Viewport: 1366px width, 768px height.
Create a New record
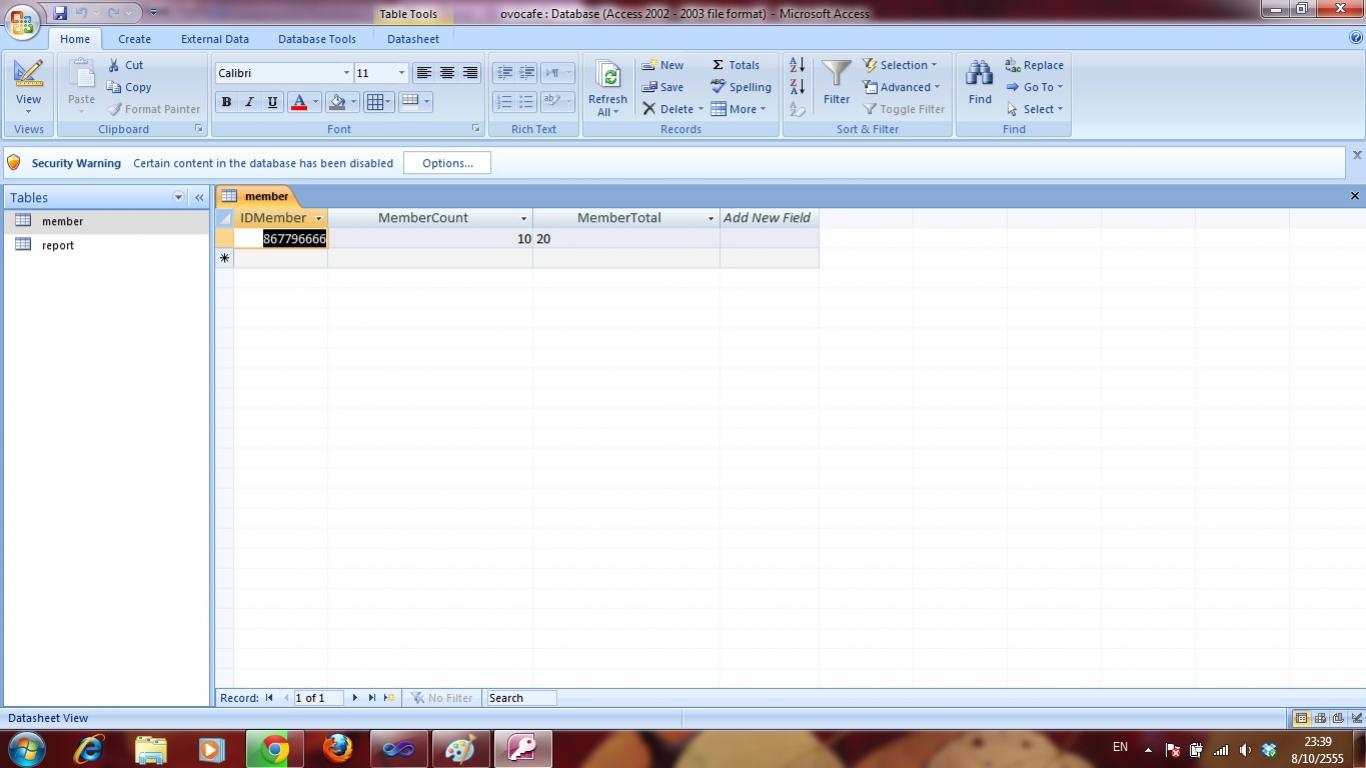coord(662,65)
